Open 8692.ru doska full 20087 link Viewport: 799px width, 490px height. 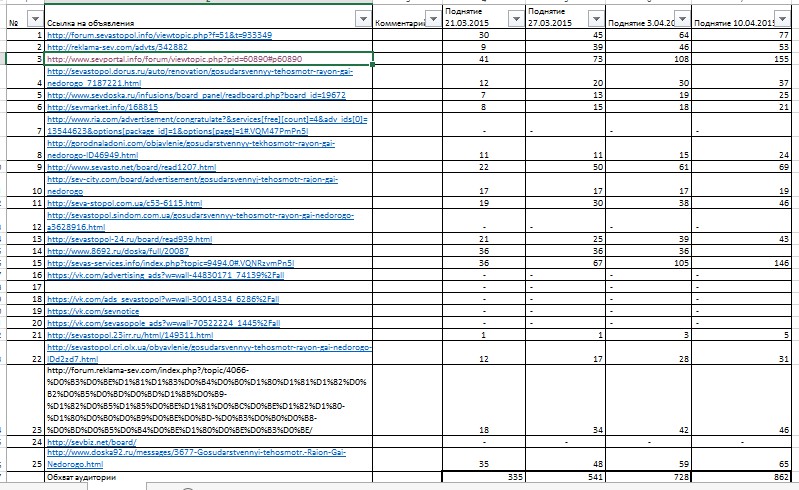[118, 251]
